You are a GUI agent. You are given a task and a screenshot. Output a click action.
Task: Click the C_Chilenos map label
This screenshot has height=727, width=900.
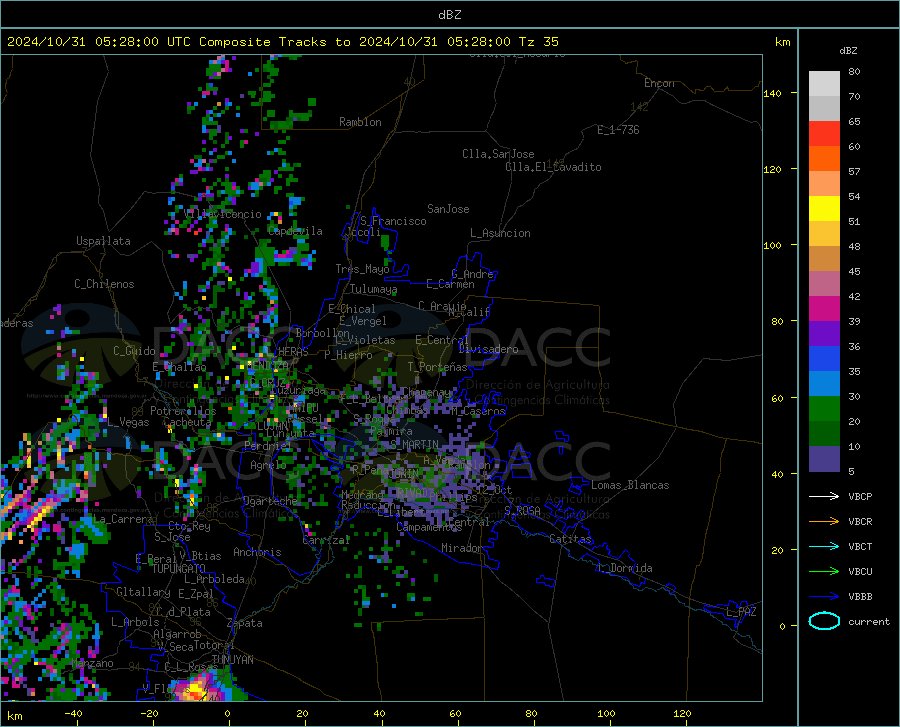pos(104,284)
